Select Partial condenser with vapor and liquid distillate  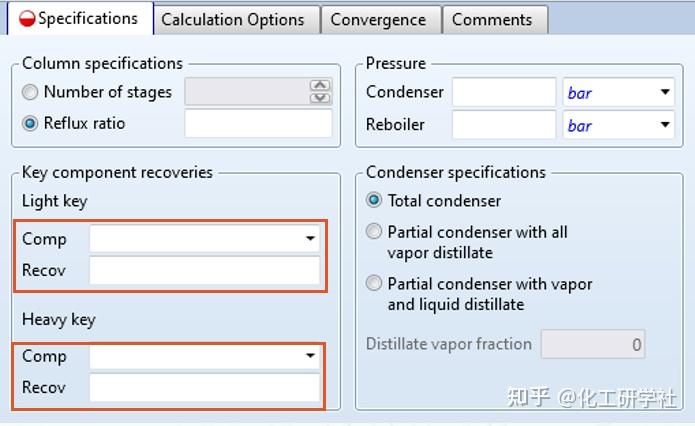coord(374,283)
